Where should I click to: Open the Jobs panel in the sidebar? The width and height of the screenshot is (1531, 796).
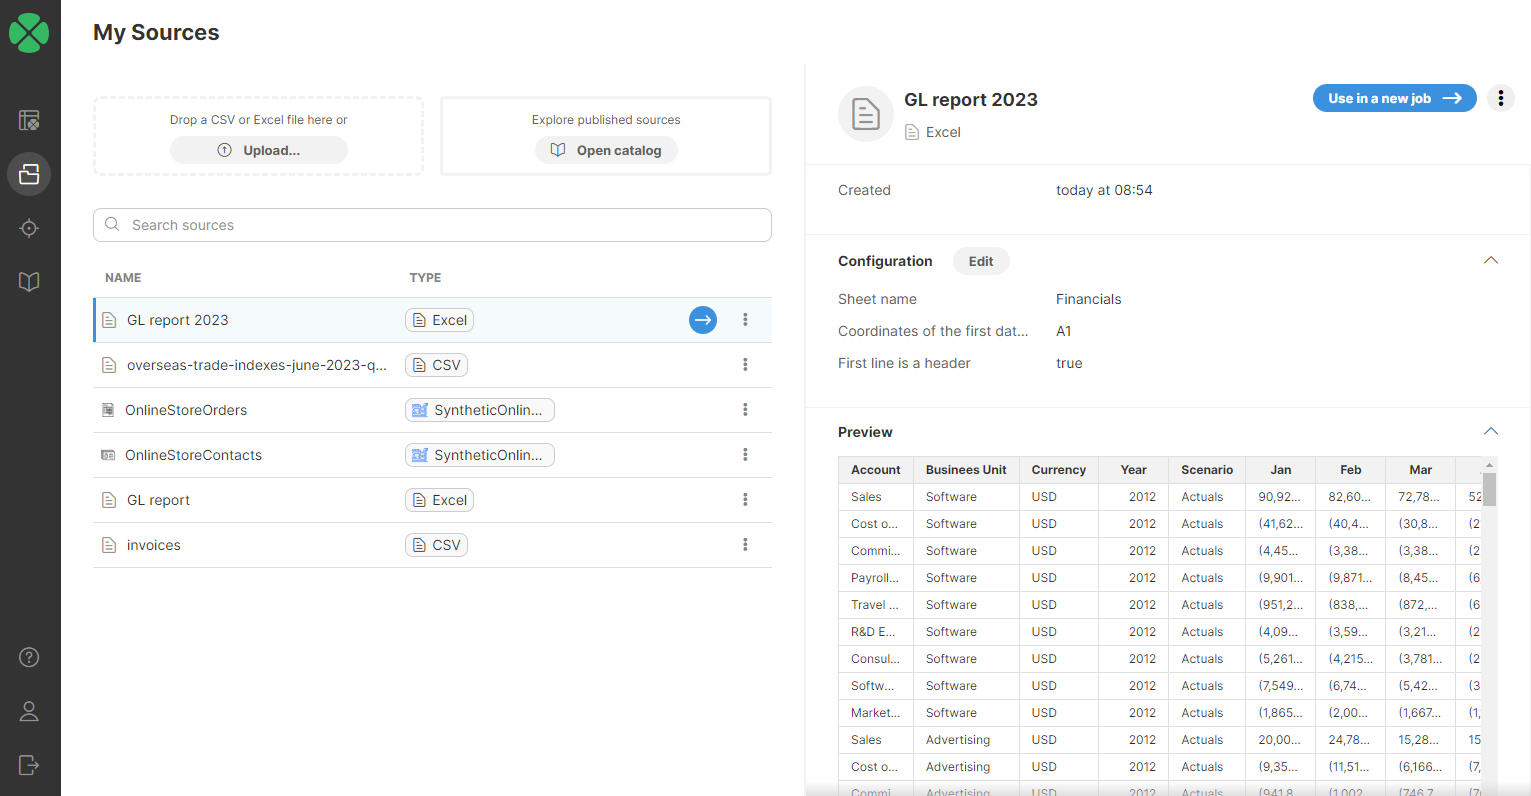pyautogui.click(x=29, y=119)
